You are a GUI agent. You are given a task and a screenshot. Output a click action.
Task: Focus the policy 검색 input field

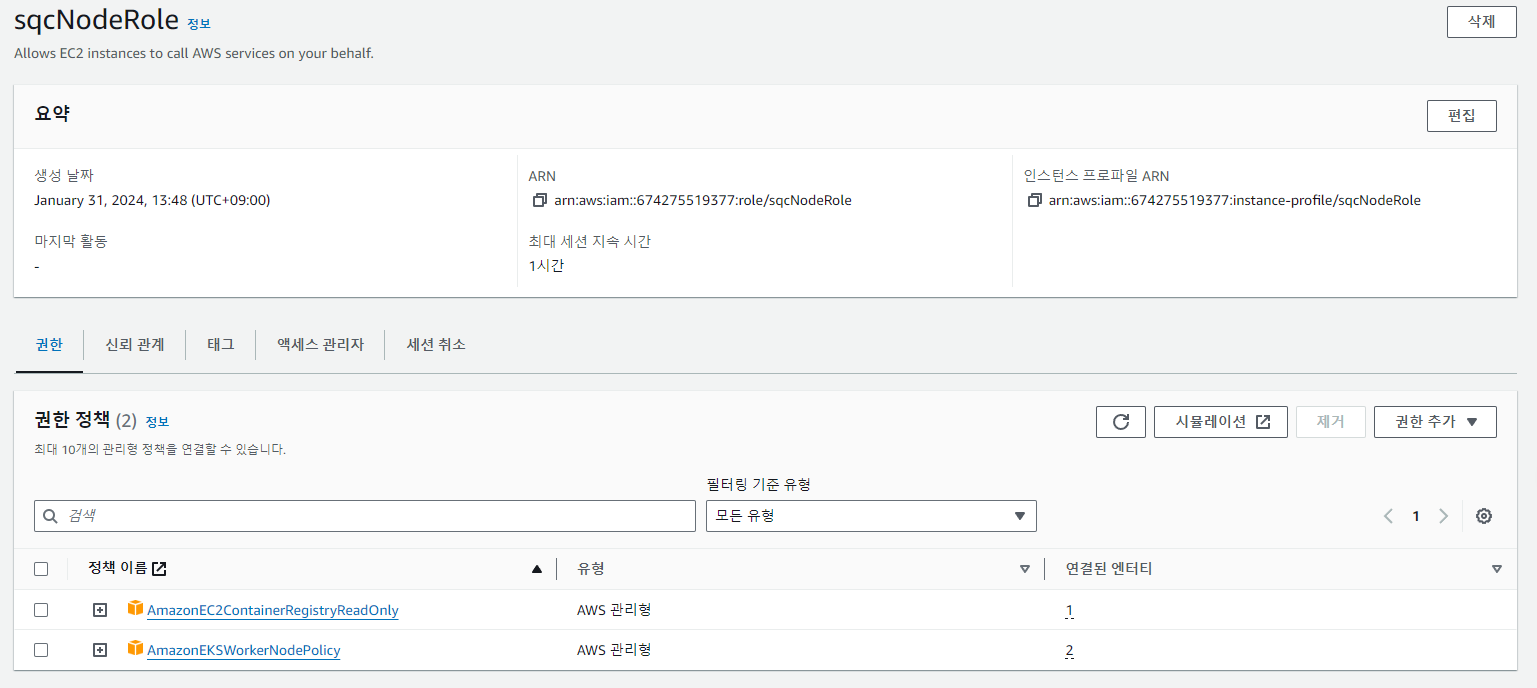click(x=365, y=516)
